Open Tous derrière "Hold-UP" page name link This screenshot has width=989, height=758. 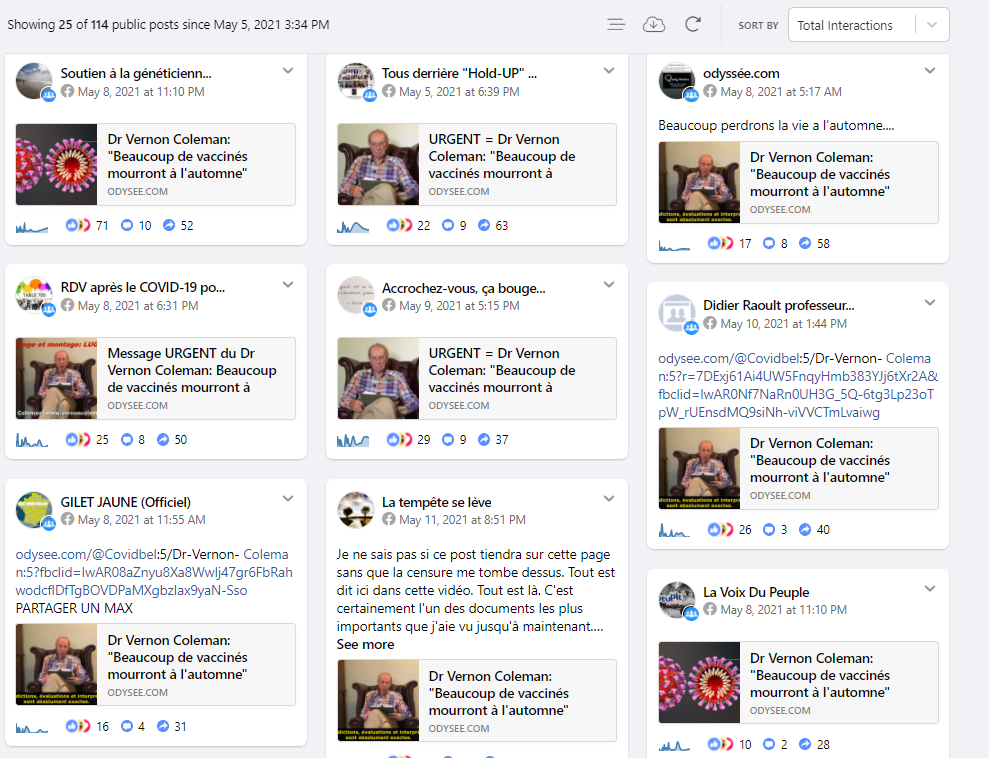[459, 73]
